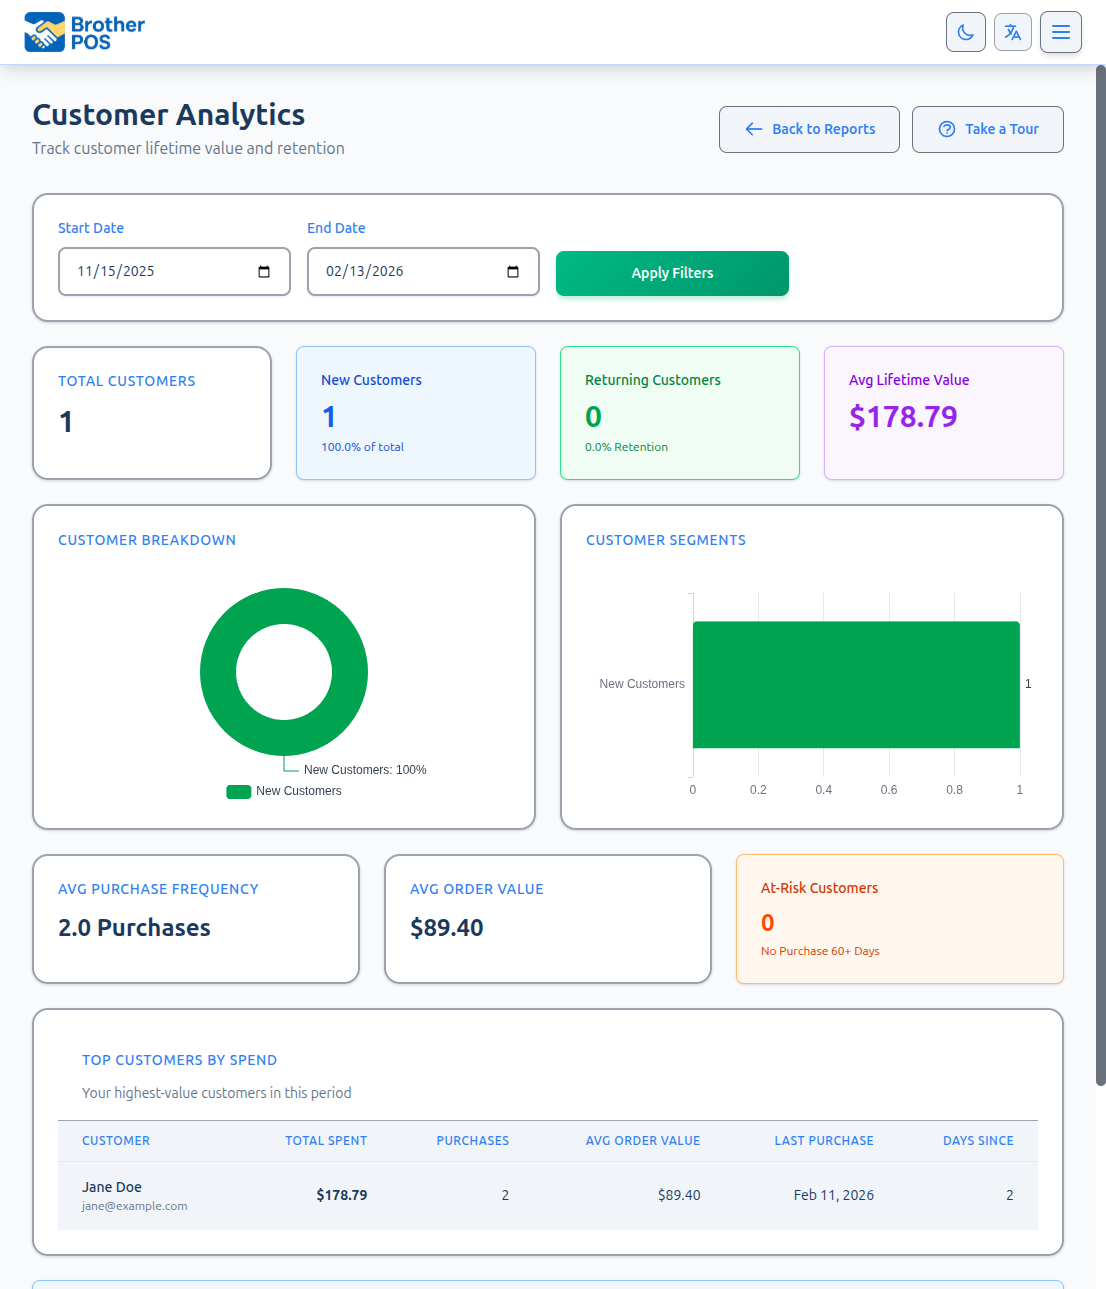Click the back arrow icon on Back to Reports

[x=752, y=129]
